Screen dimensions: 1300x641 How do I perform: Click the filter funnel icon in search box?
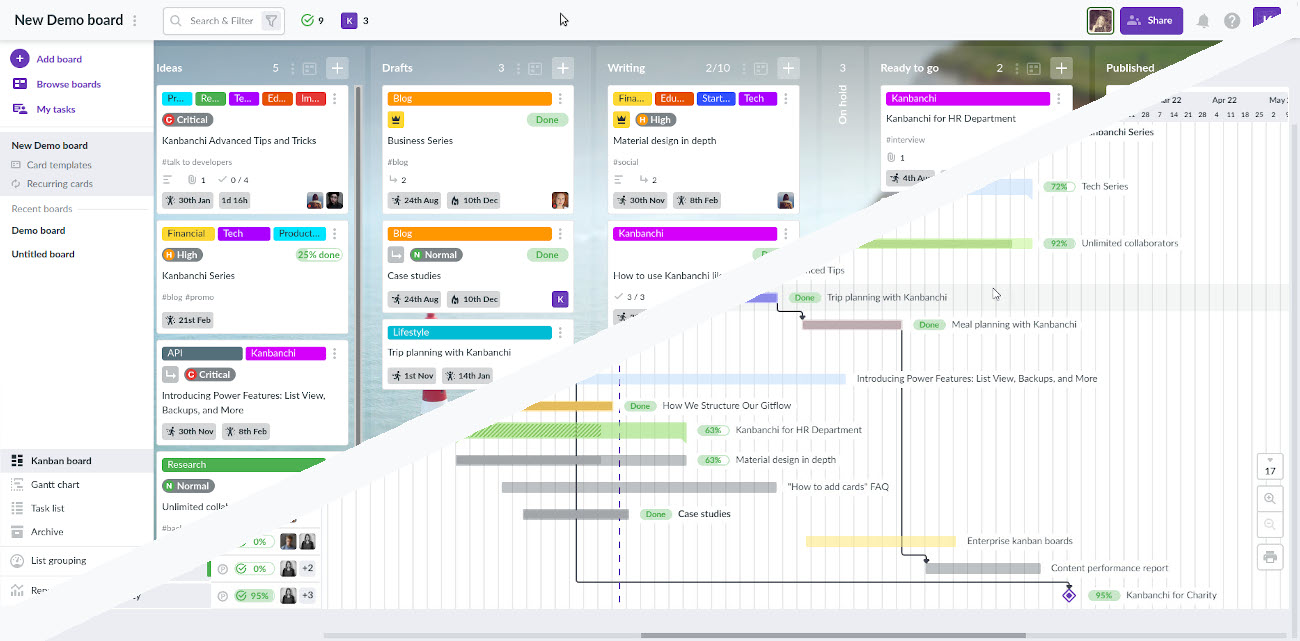(x=271, y=20)
